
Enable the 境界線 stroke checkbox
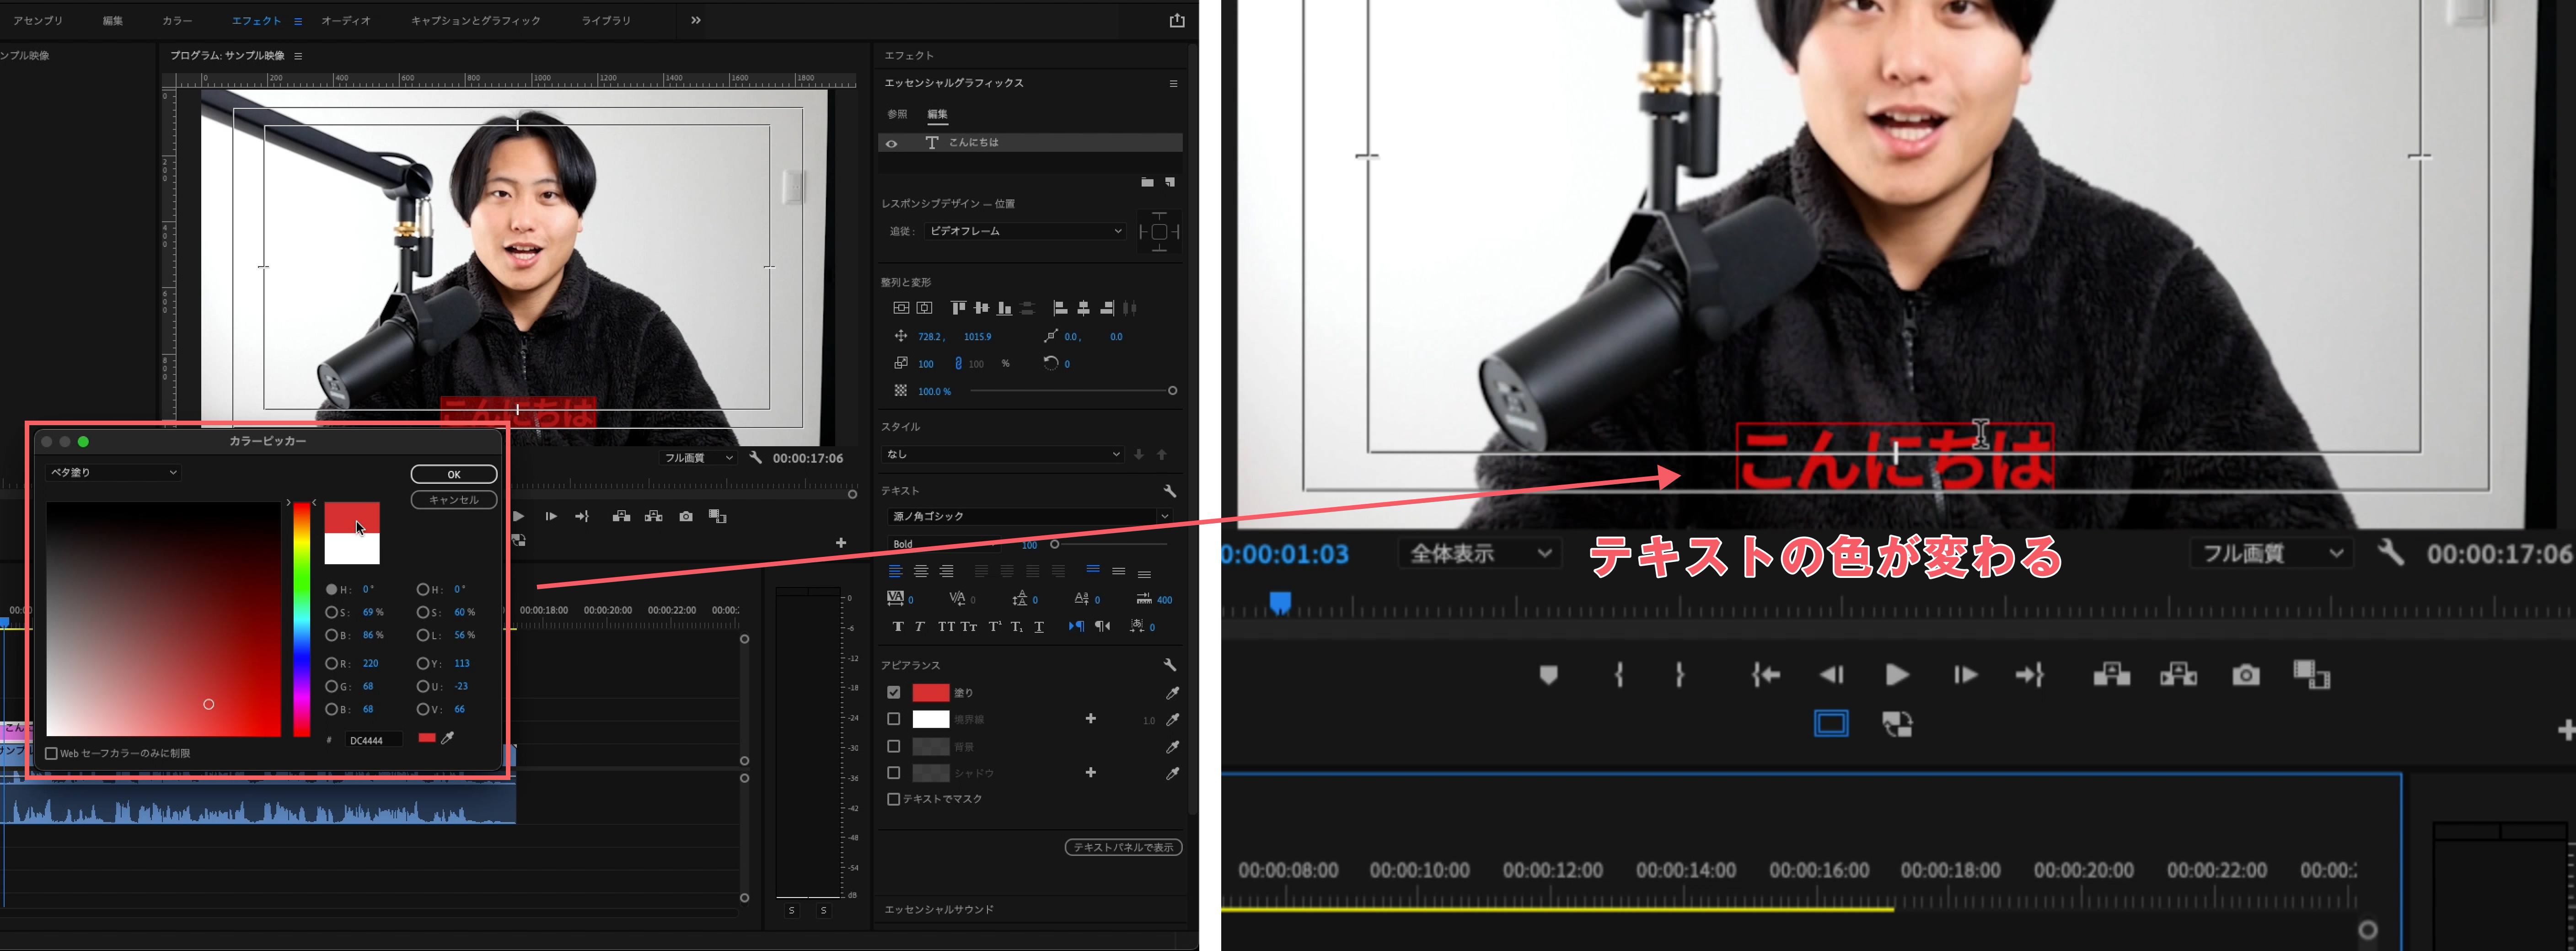[893, 719]
